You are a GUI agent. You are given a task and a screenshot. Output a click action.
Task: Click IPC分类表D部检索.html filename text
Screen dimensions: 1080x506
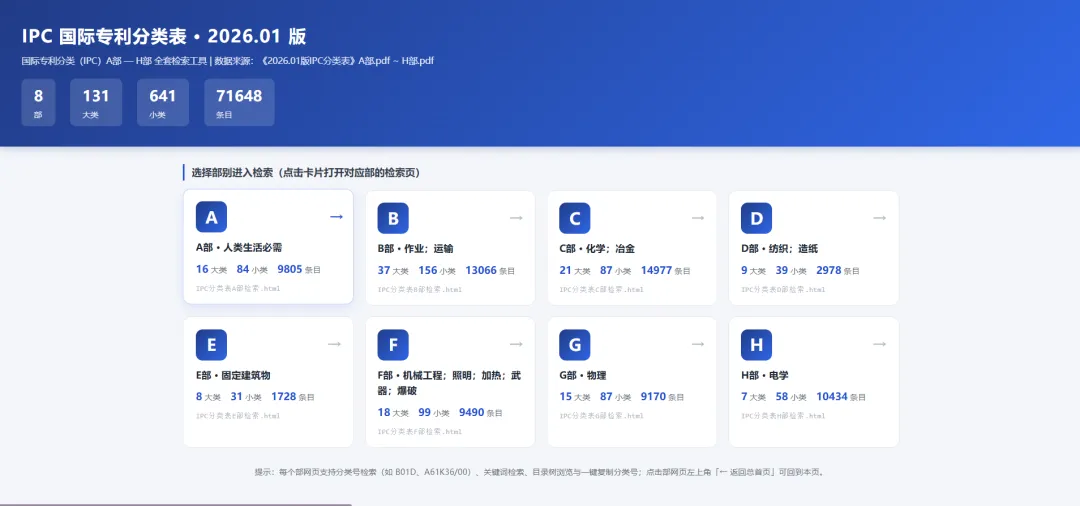click(x=783, y=290)
